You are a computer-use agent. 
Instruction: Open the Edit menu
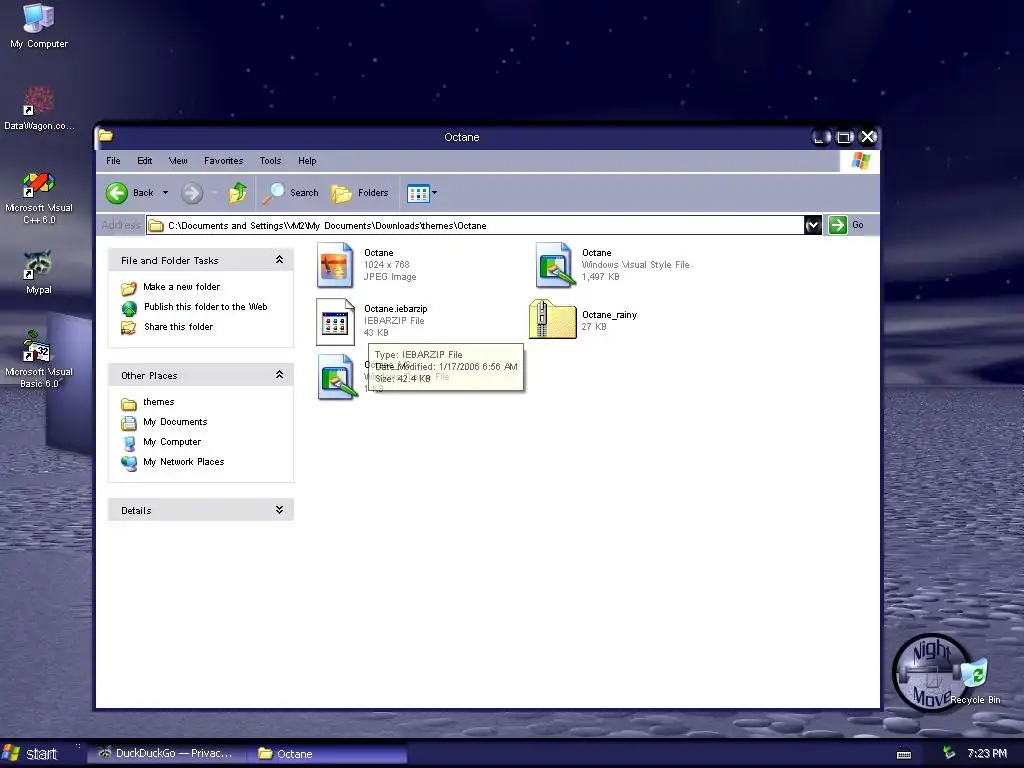(144, 161)
